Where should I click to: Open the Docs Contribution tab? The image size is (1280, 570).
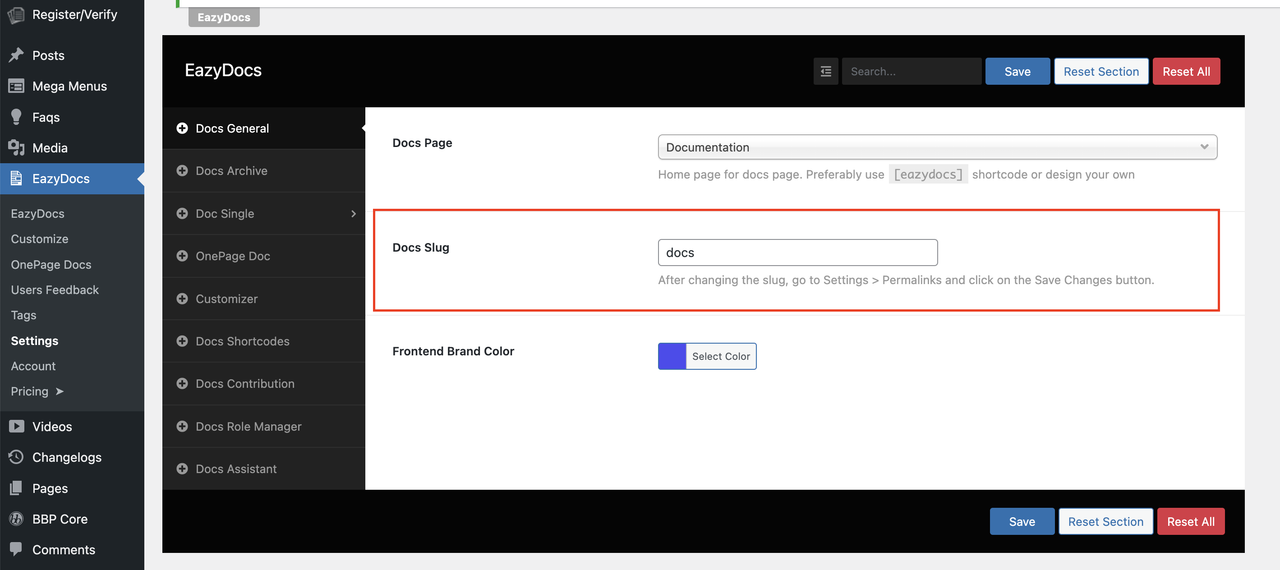264,383
